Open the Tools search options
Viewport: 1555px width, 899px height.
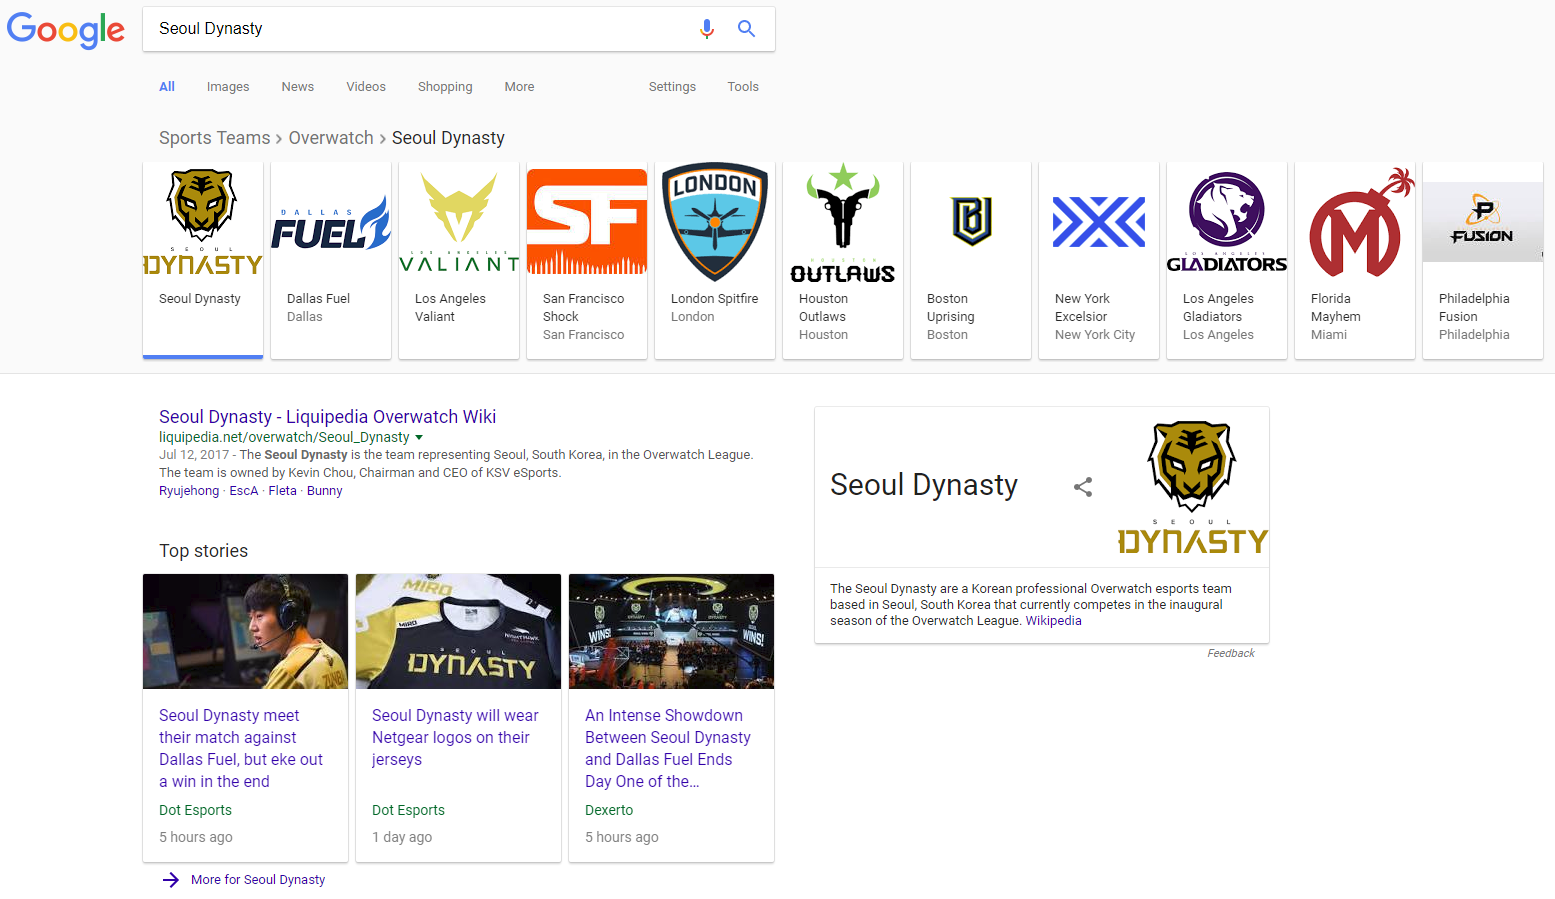point(742,87)
